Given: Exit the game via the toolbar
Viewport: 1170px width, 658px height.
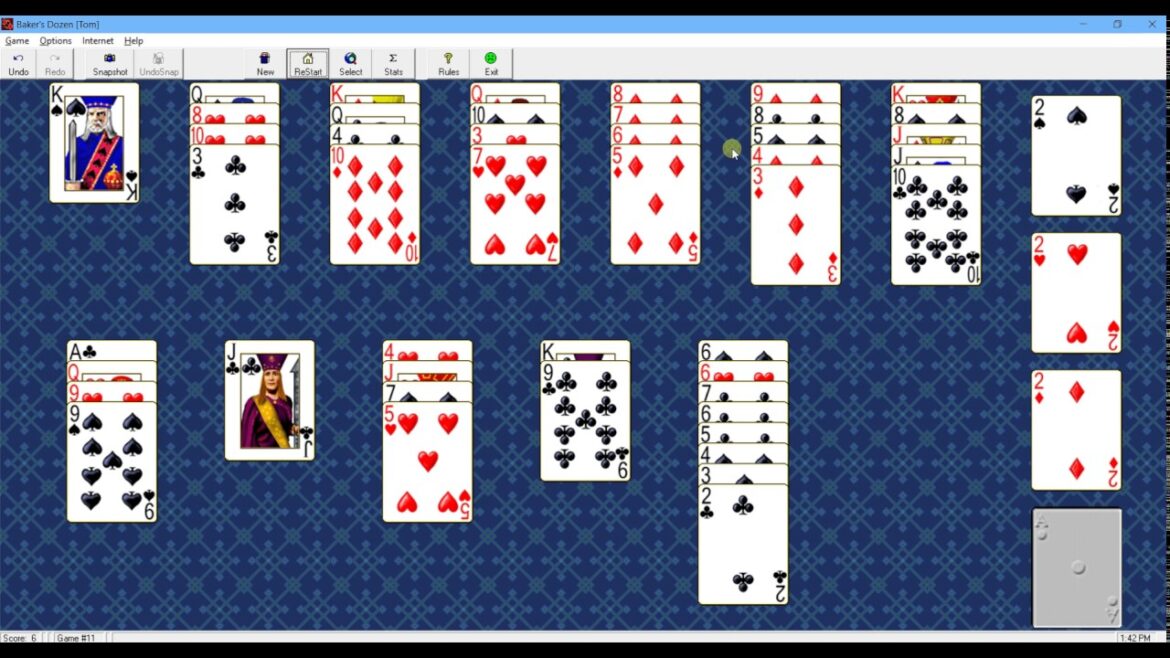Looking at the screenshot, I should [491, 62].
